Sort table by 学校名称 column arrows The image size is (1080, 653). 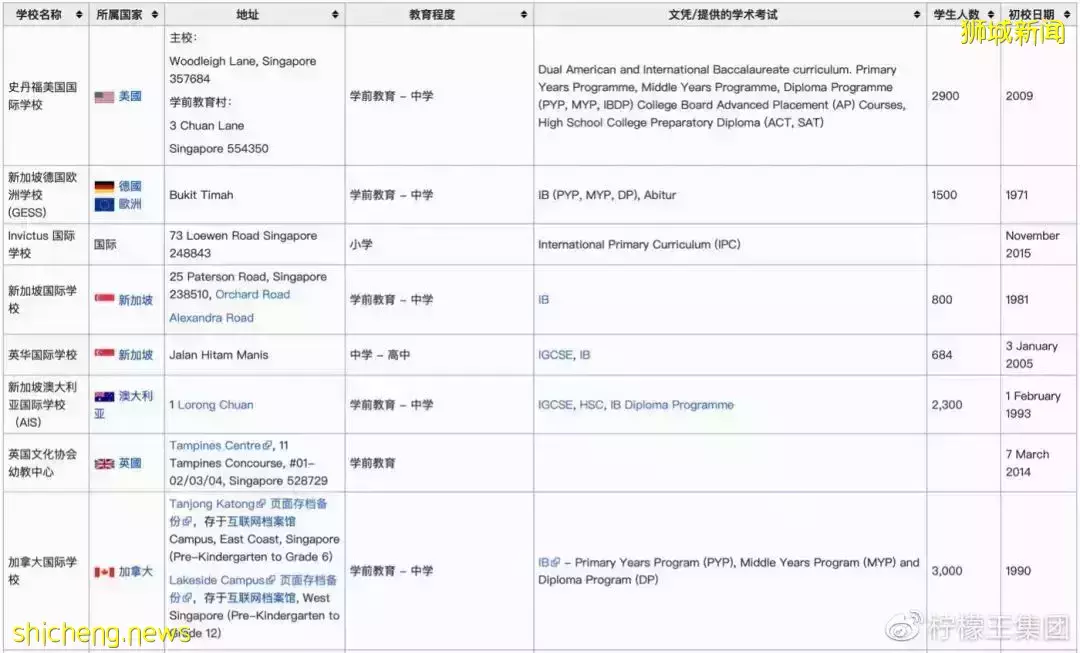79,14
